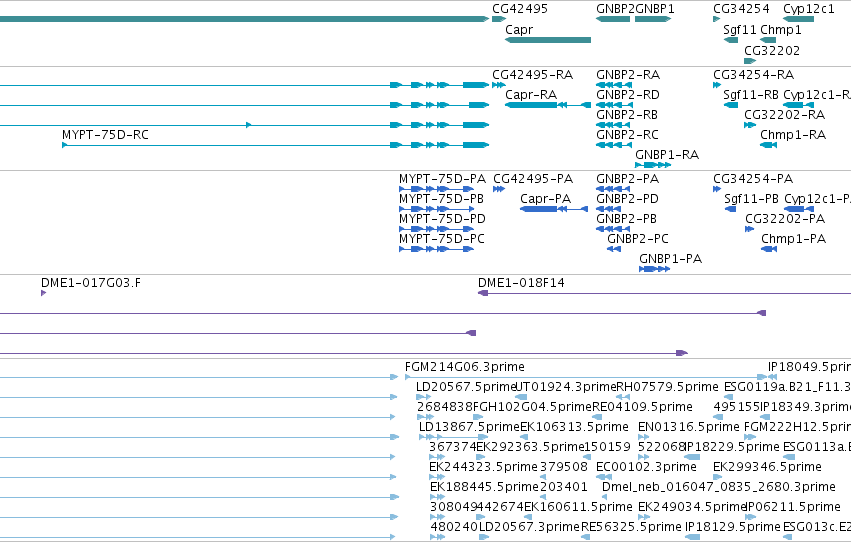
Task: Select the Cyp12c1 gene feature
Action: (798, 19)
